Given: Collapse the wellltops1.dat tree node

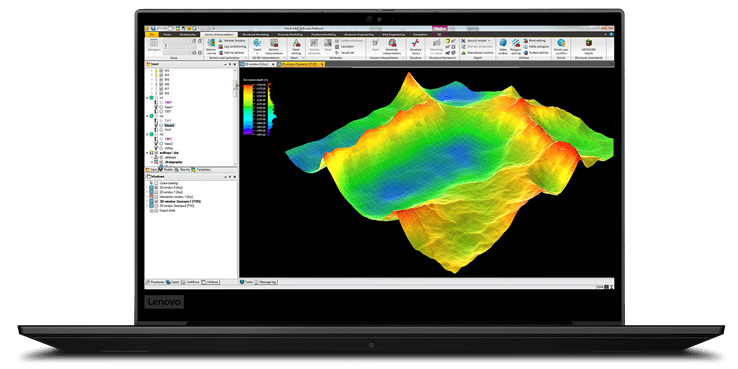Looking at the screenshot, I should [x=147, y=152].
